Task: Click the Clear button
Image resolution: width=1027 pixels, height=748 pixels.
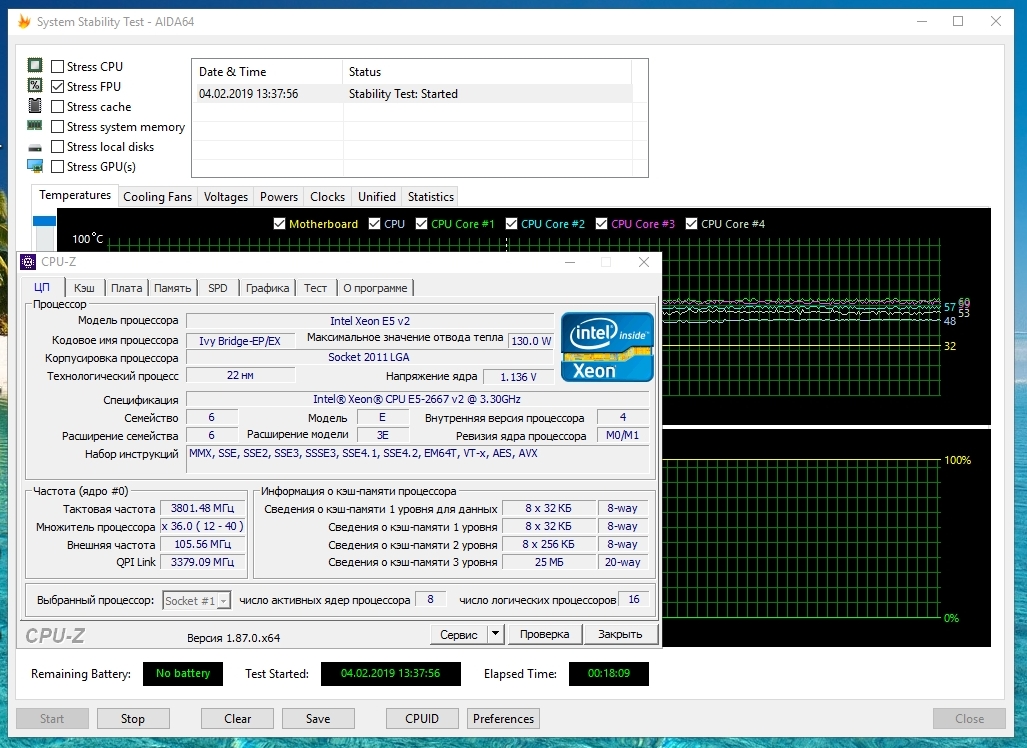Action: click(x=237, y=719)
